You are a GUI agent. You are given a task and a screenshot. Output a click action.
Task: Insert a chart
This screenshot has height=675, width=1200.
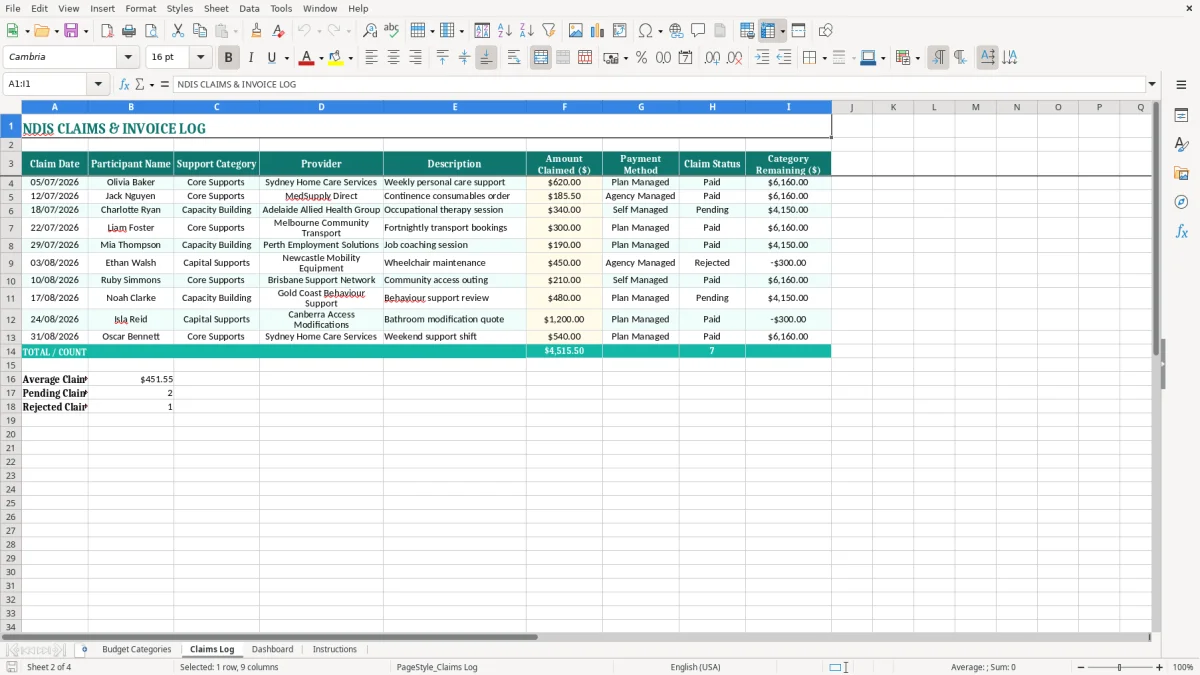pyautogui.click(x=598, y=31)
